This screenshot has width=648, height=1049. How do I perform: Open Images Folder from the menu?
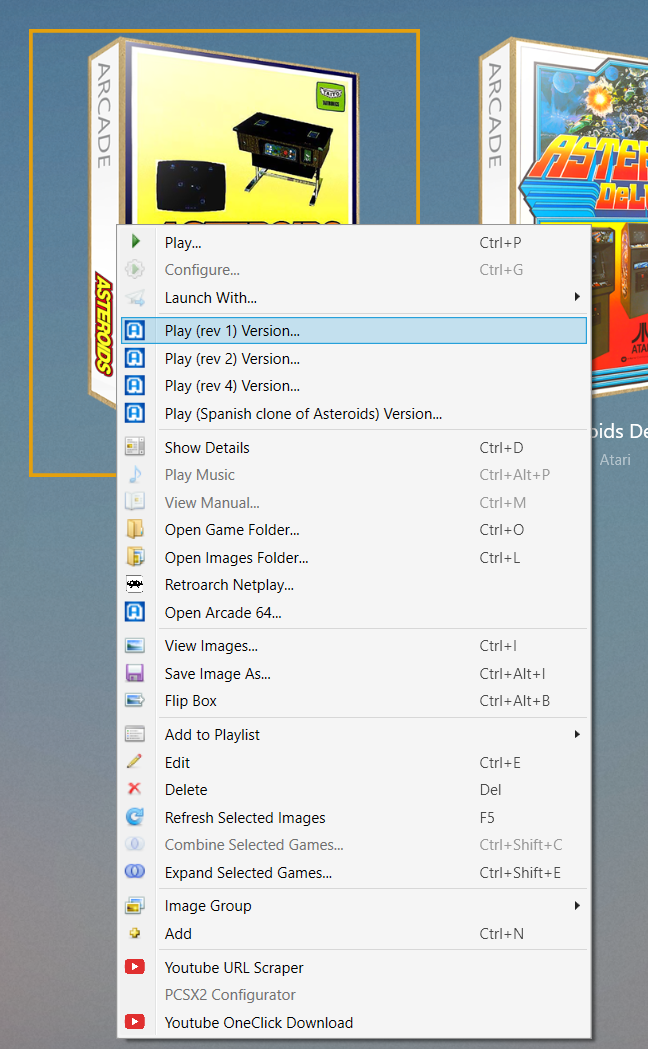pos(354,557)
